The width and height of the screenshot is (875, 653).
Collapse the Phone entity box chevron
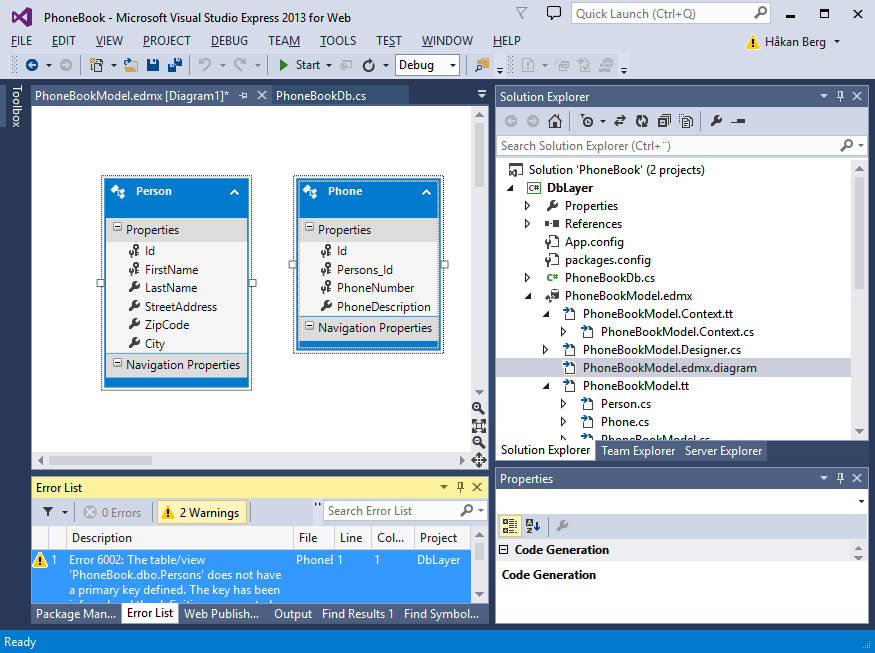click(426, 192)
